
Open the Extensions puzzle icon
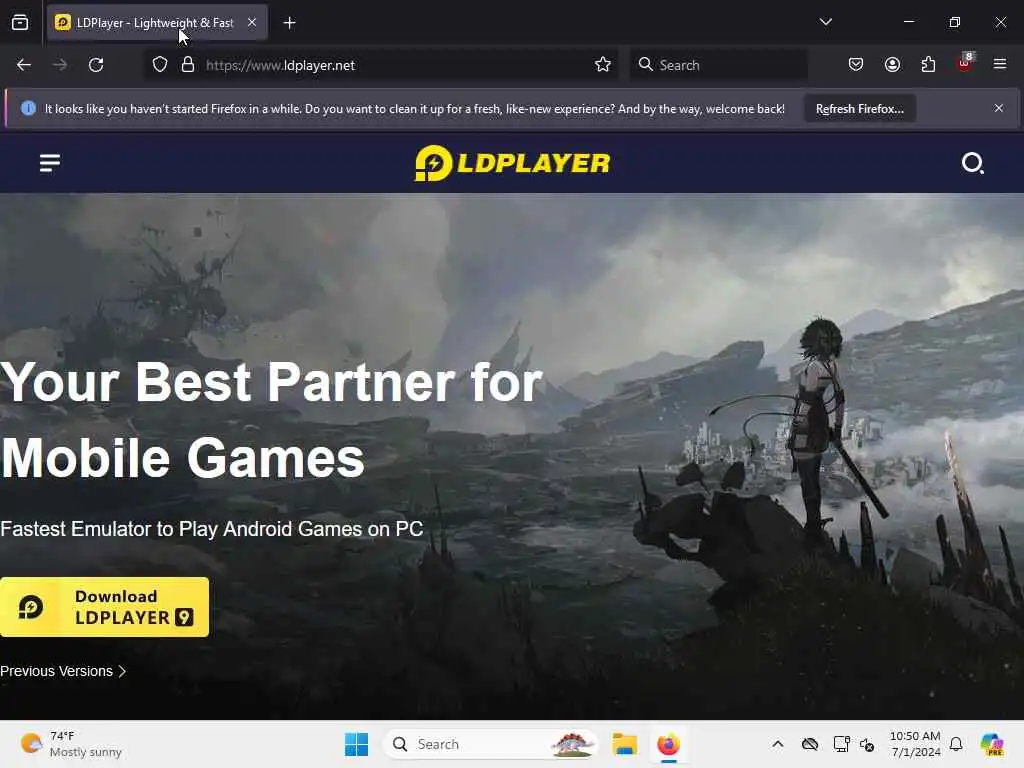click(928, 65)
